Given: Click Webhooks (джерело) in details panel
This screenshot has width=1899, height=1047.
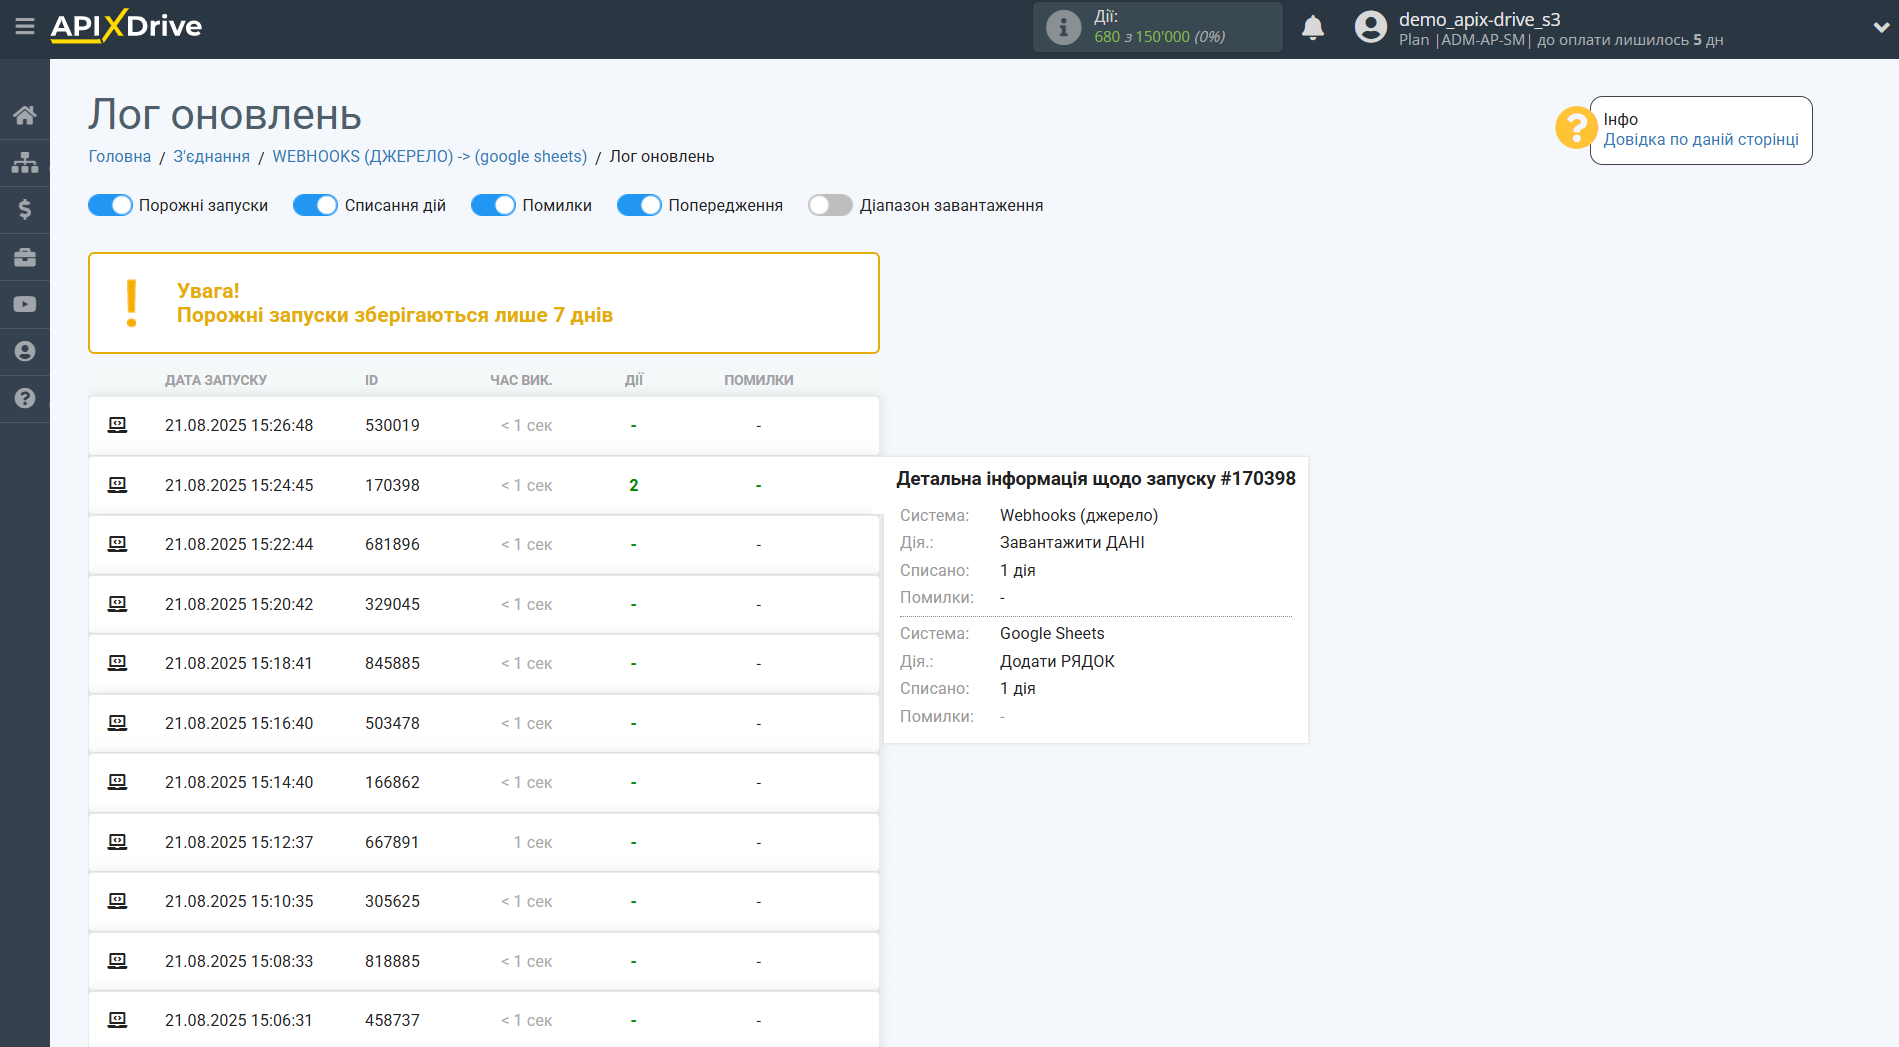Looking at the screenshot, I should tap(1079, 515).
